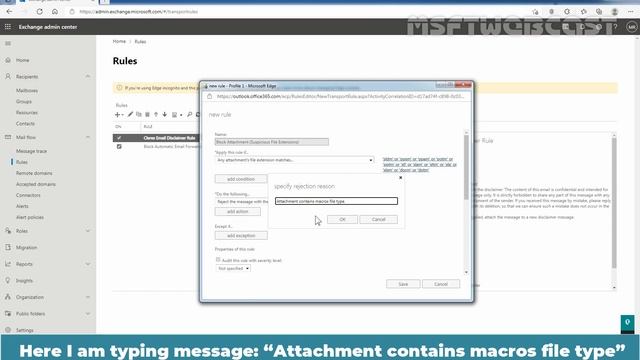Open the Do the following action dropdown
Viewport: 640px width, 360px height.
(x=242, y=202)
